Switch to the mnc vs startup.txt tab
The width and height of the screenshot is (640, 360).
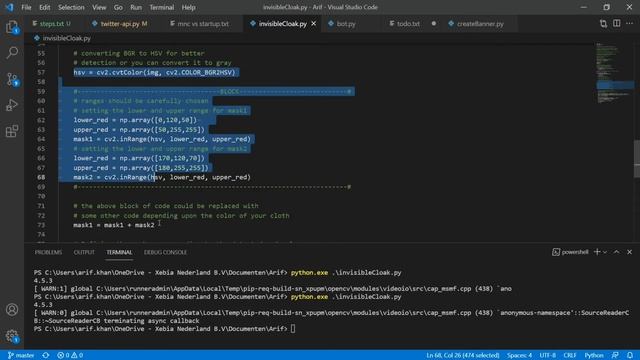203,24
